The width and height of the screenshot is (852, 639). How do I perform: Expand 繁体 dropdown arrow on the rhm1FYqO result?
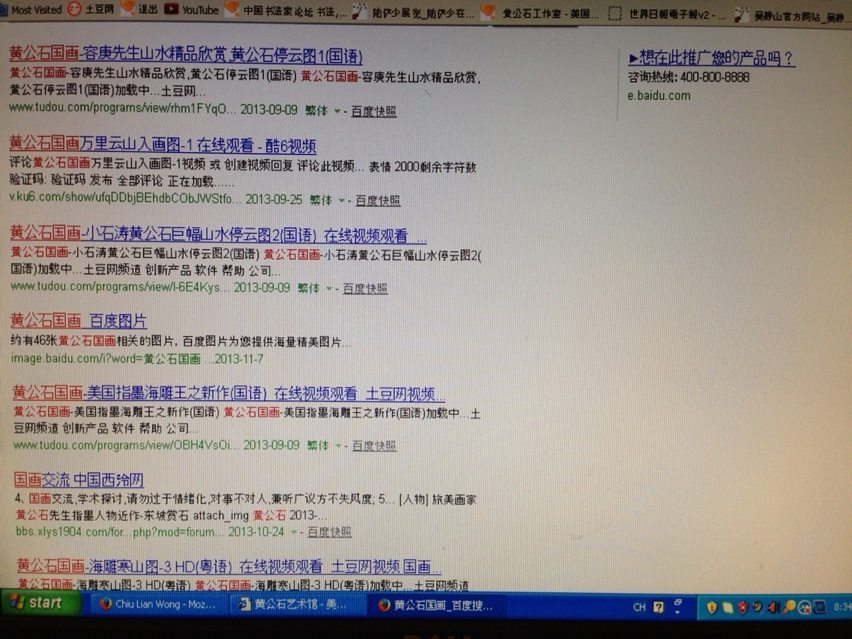click(337, 111)
